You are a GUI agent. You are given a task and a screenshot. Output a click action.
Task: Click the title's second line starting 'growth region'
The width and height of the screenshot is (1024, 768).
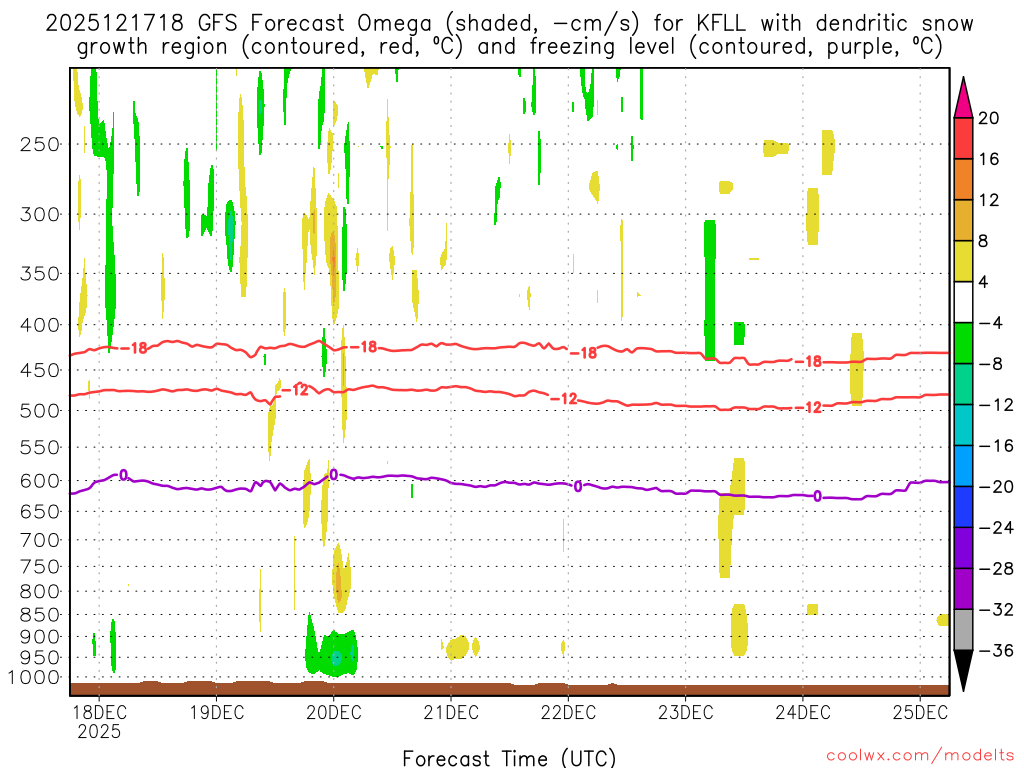[x=509, y=47]
